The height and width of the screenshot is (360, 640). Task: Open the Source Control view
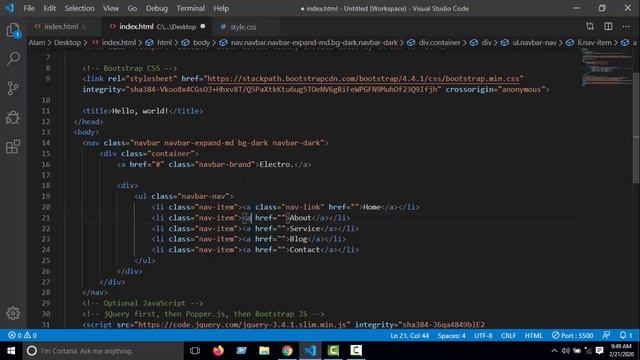pyautogui.click(x=13, y=88)
